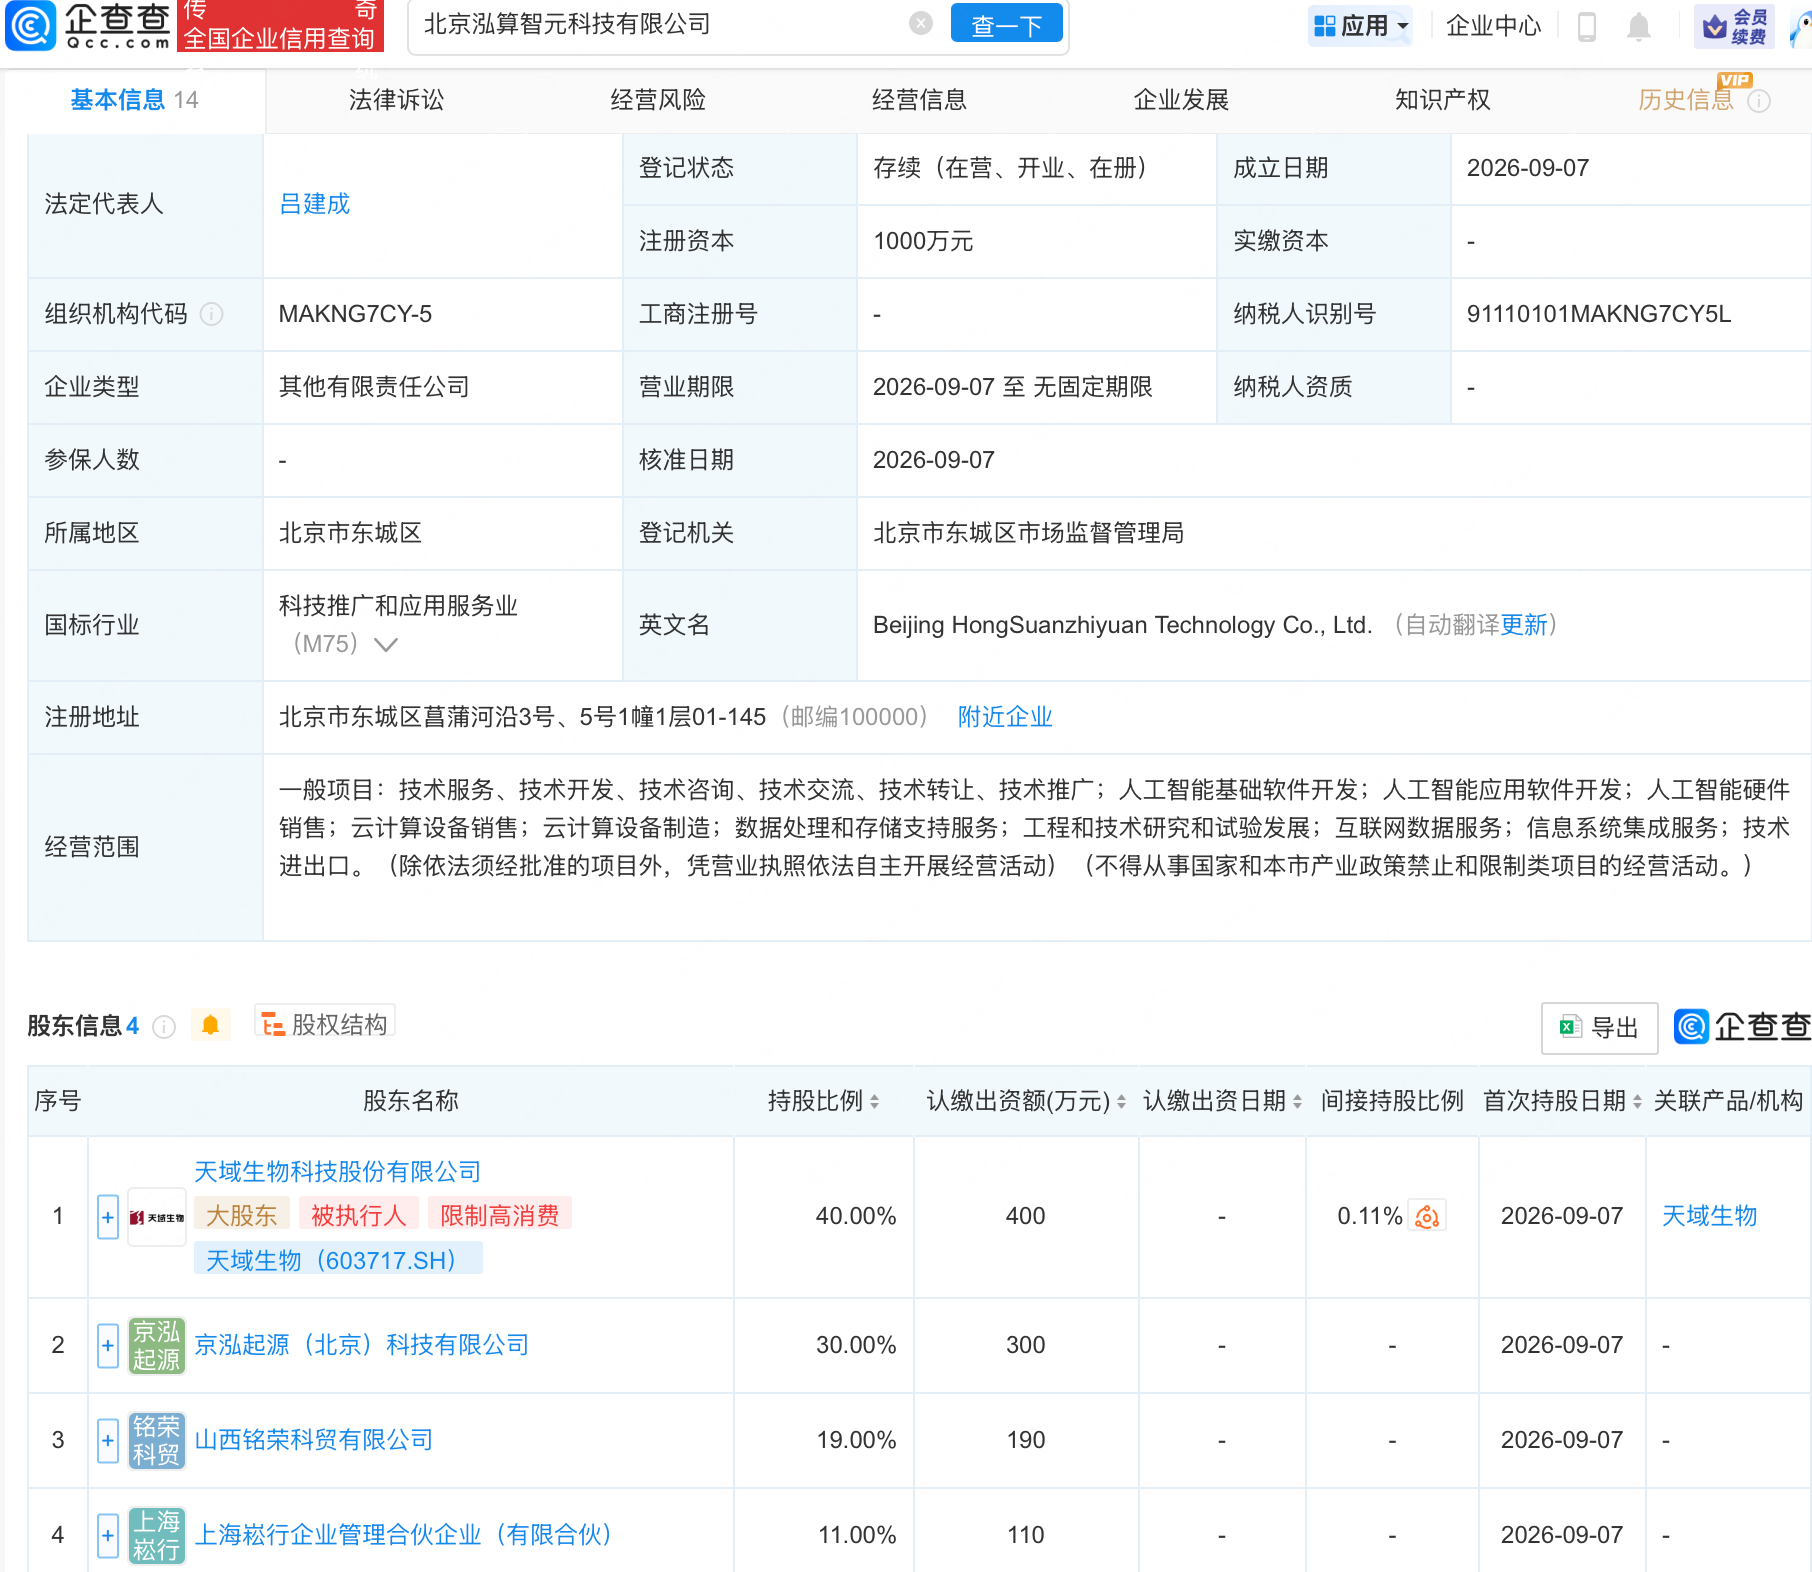This screenshot has width=1812, height=1572.
Task: Click 导出 export button
Action: (x=1599, y=1028)
